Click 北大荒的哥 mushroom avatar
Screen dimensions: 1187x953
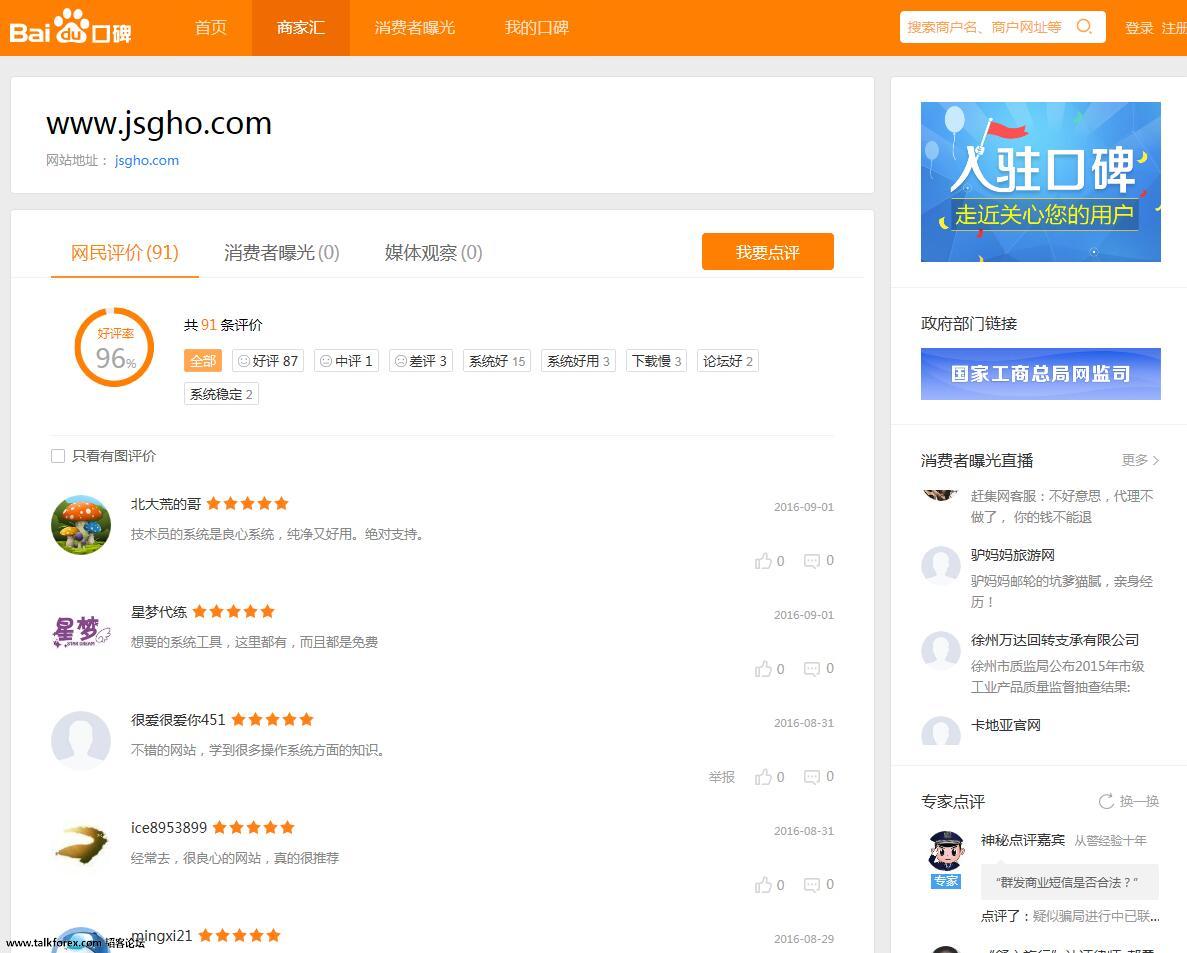81,525
